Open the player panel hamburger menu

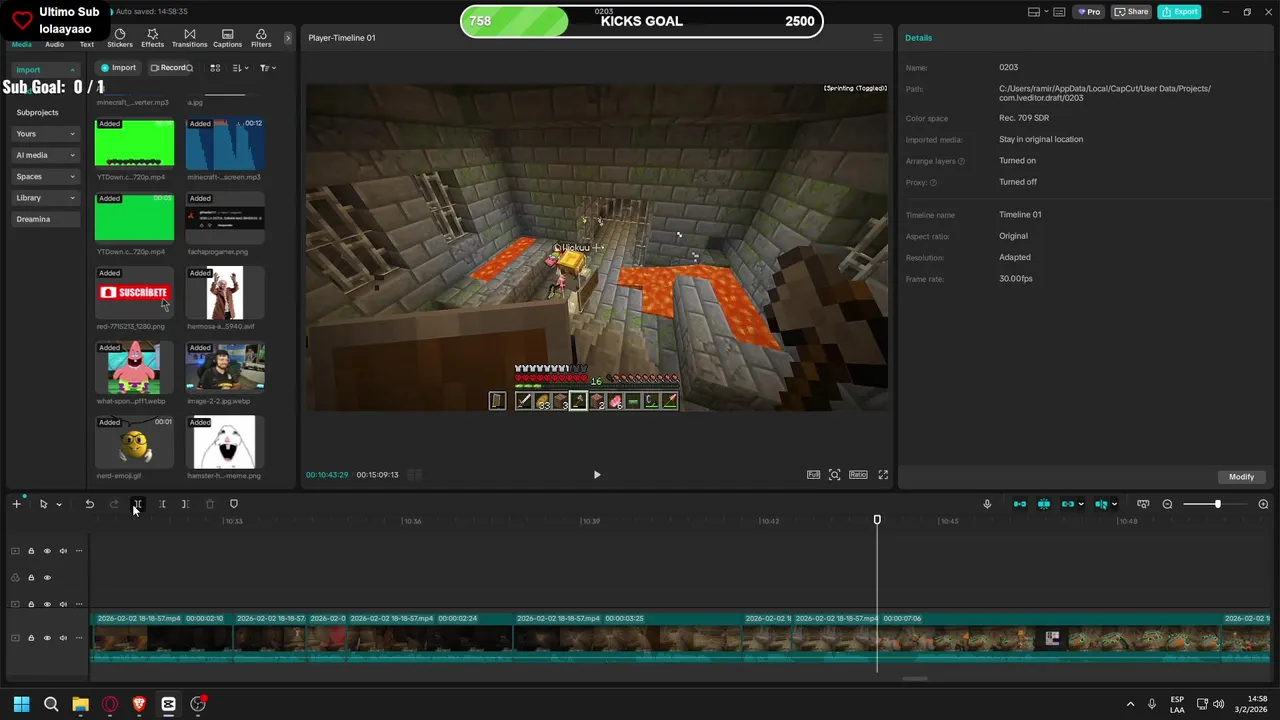click(x=878, y=38)
